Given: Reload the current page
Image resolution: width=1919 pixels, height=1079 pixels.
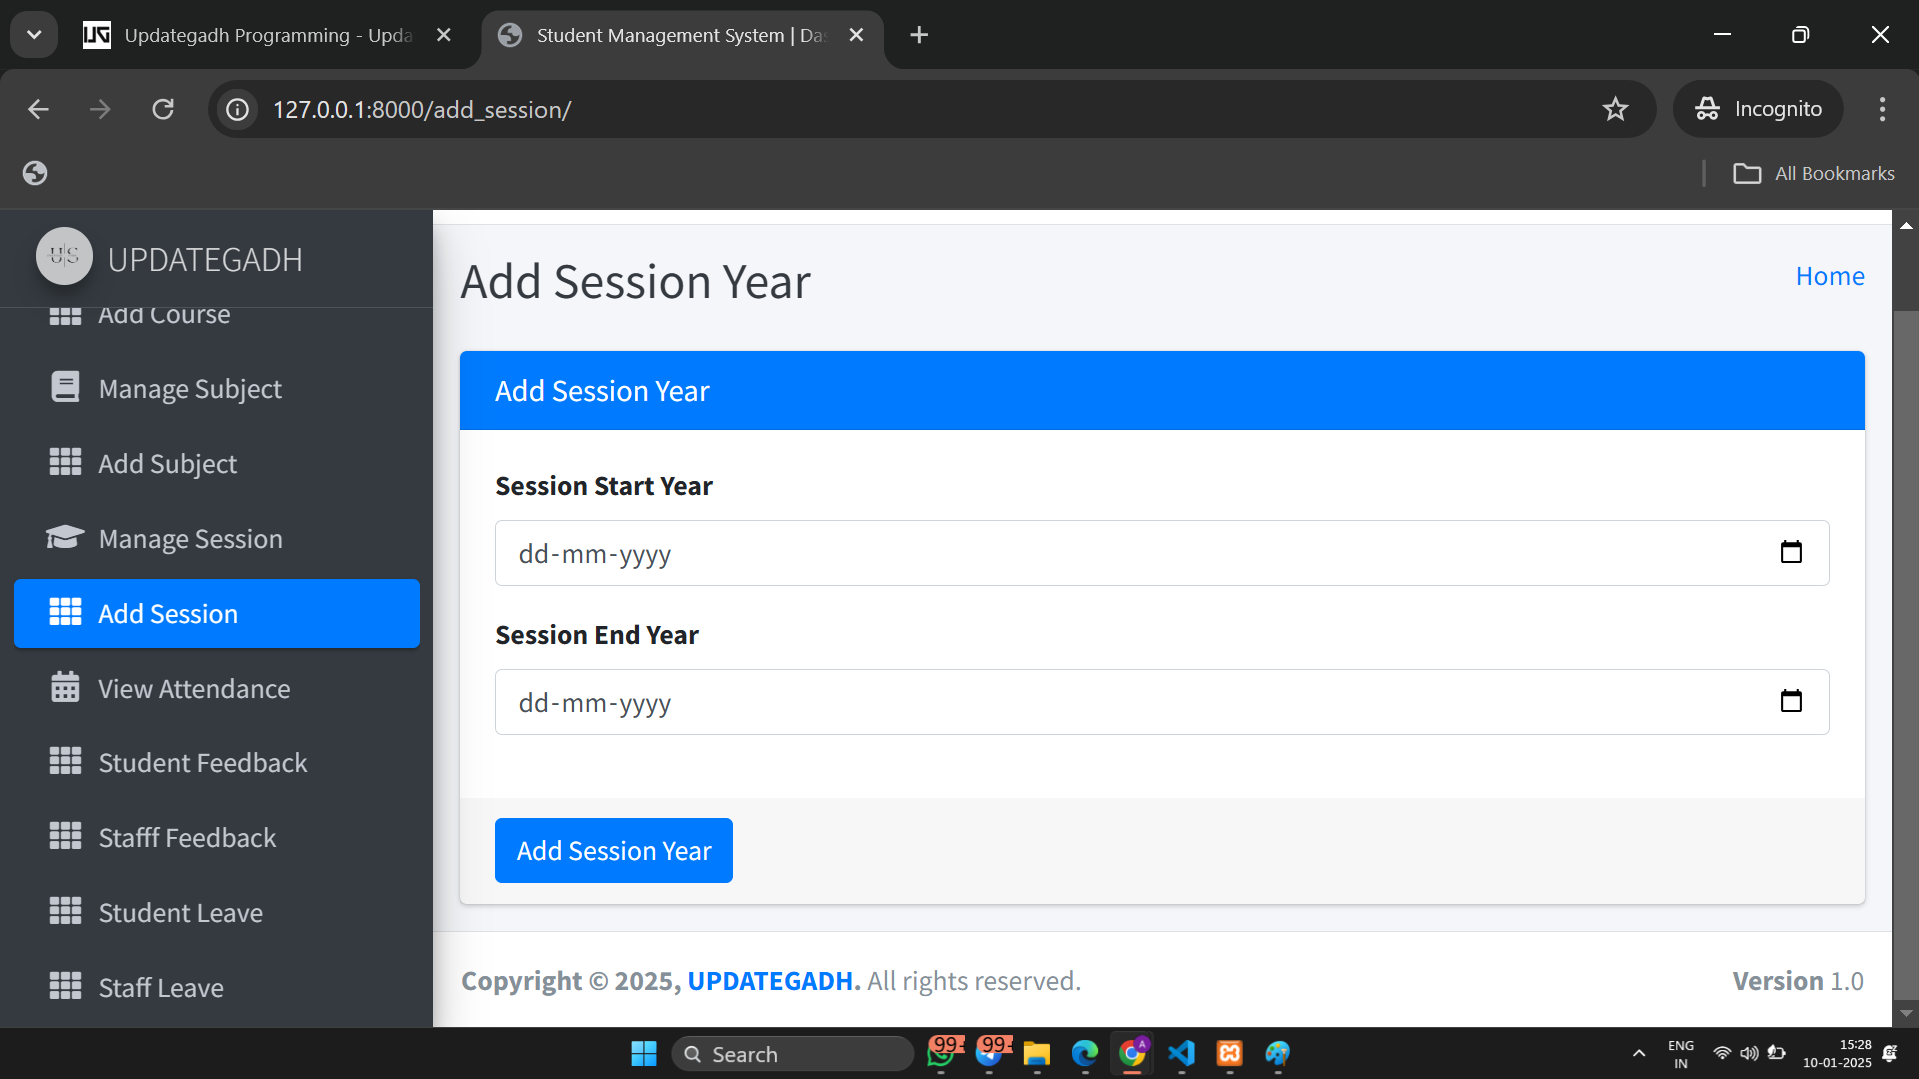Looking at the screenshot, I should [x=163, y=109].
